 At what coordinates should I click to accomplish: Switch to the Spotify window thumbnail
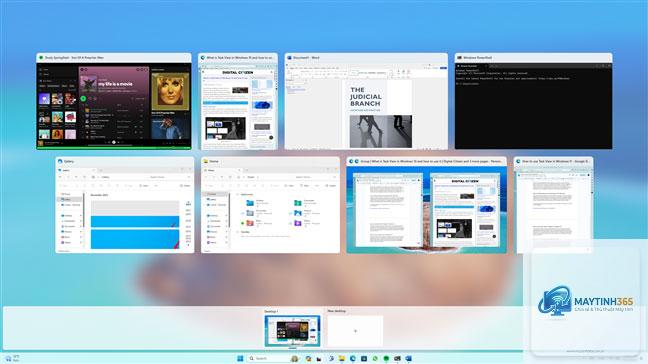tap(114, 101)
